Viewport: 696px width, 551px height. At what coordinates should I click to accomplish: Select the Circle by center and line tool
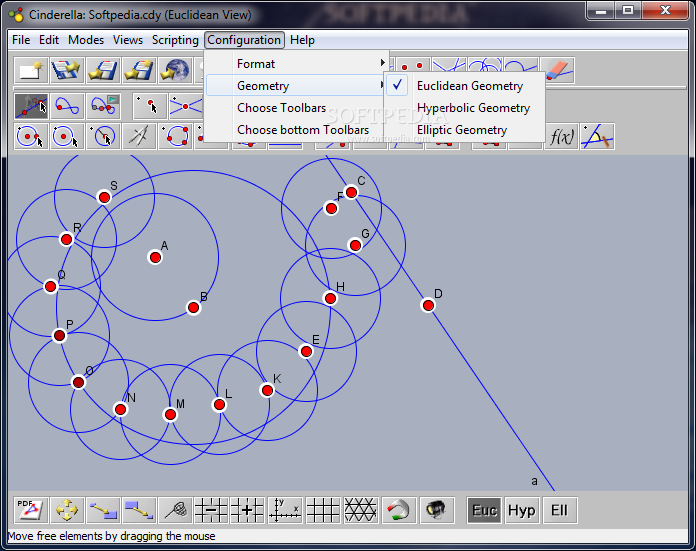tap(103, 136)
